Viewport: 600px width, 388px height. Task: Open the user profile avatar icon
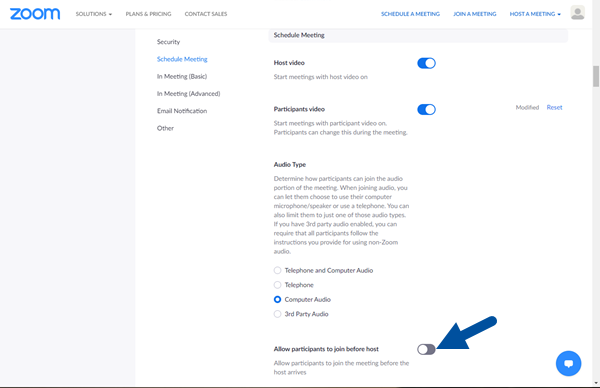(x=577, y=13)
